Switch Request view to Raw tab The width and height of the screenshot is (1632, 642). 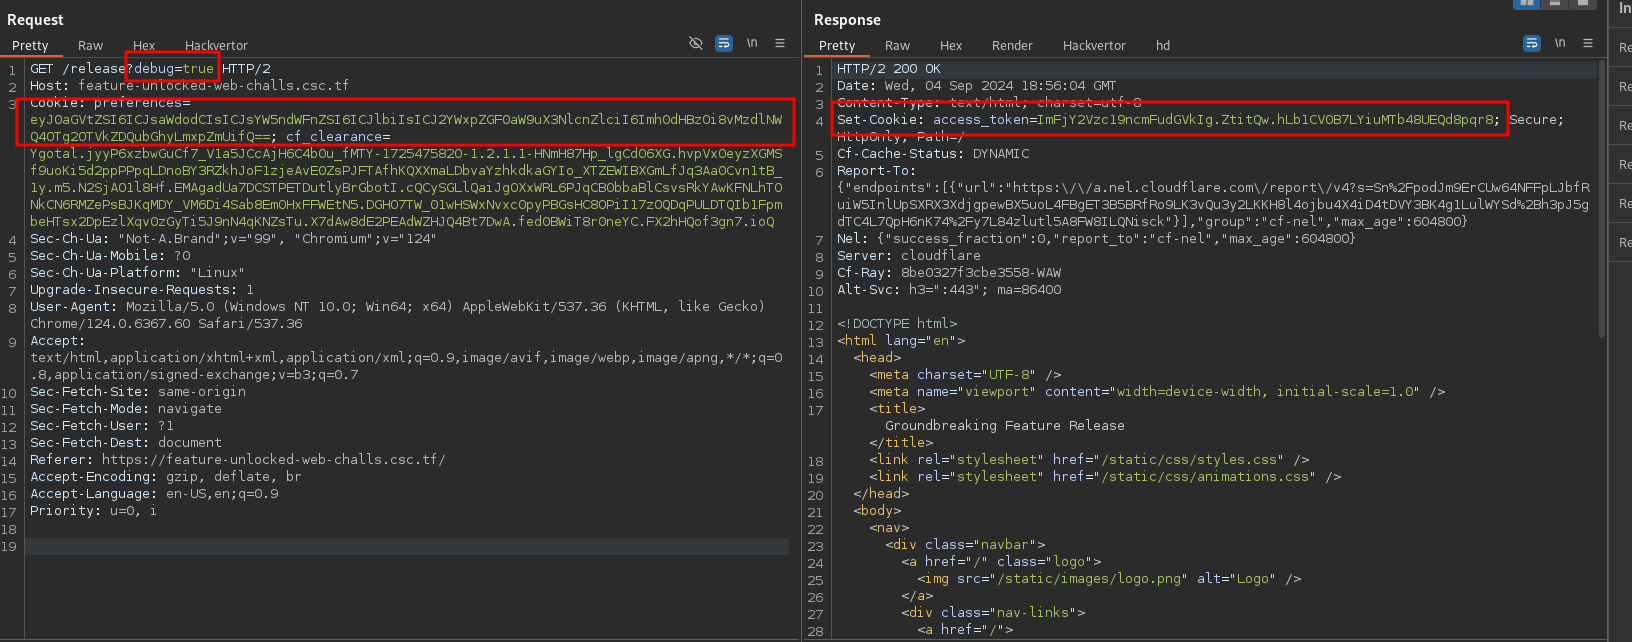[x=90, y=46]
